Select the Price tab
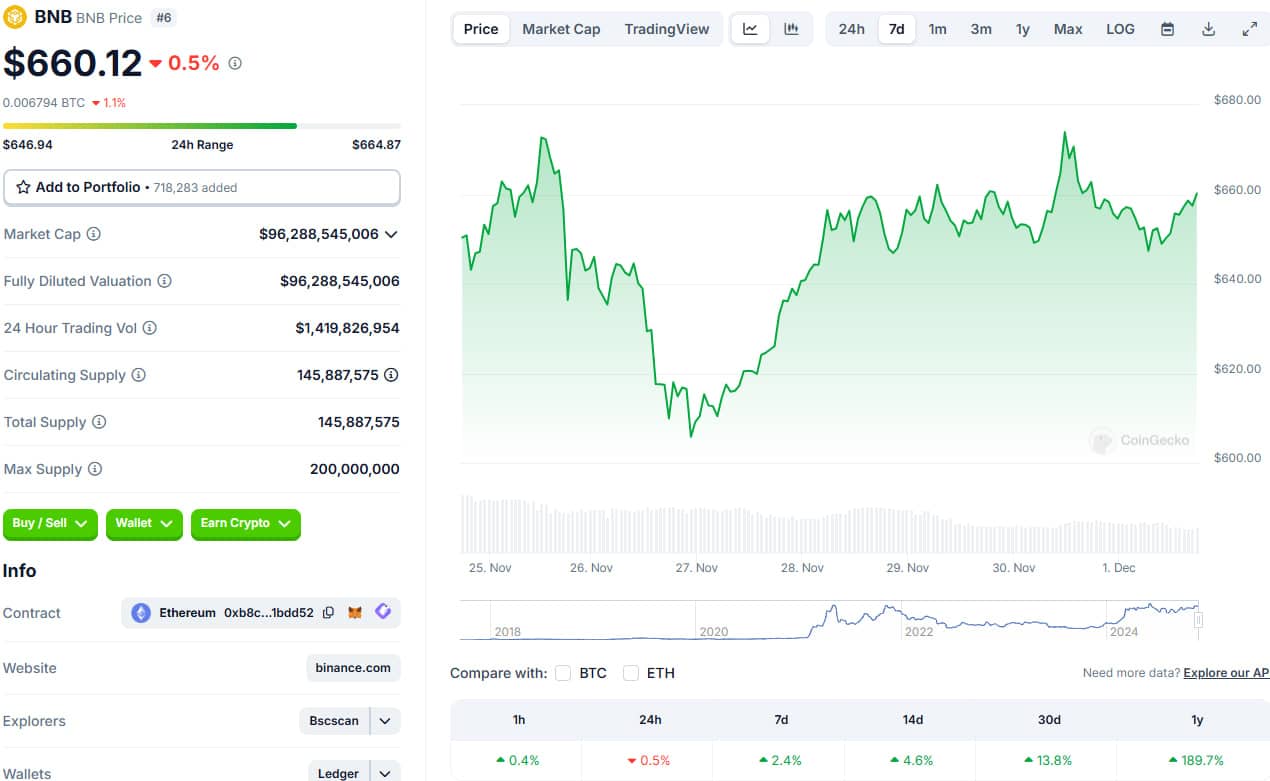1270x781 pixels. tap(481, 29)
